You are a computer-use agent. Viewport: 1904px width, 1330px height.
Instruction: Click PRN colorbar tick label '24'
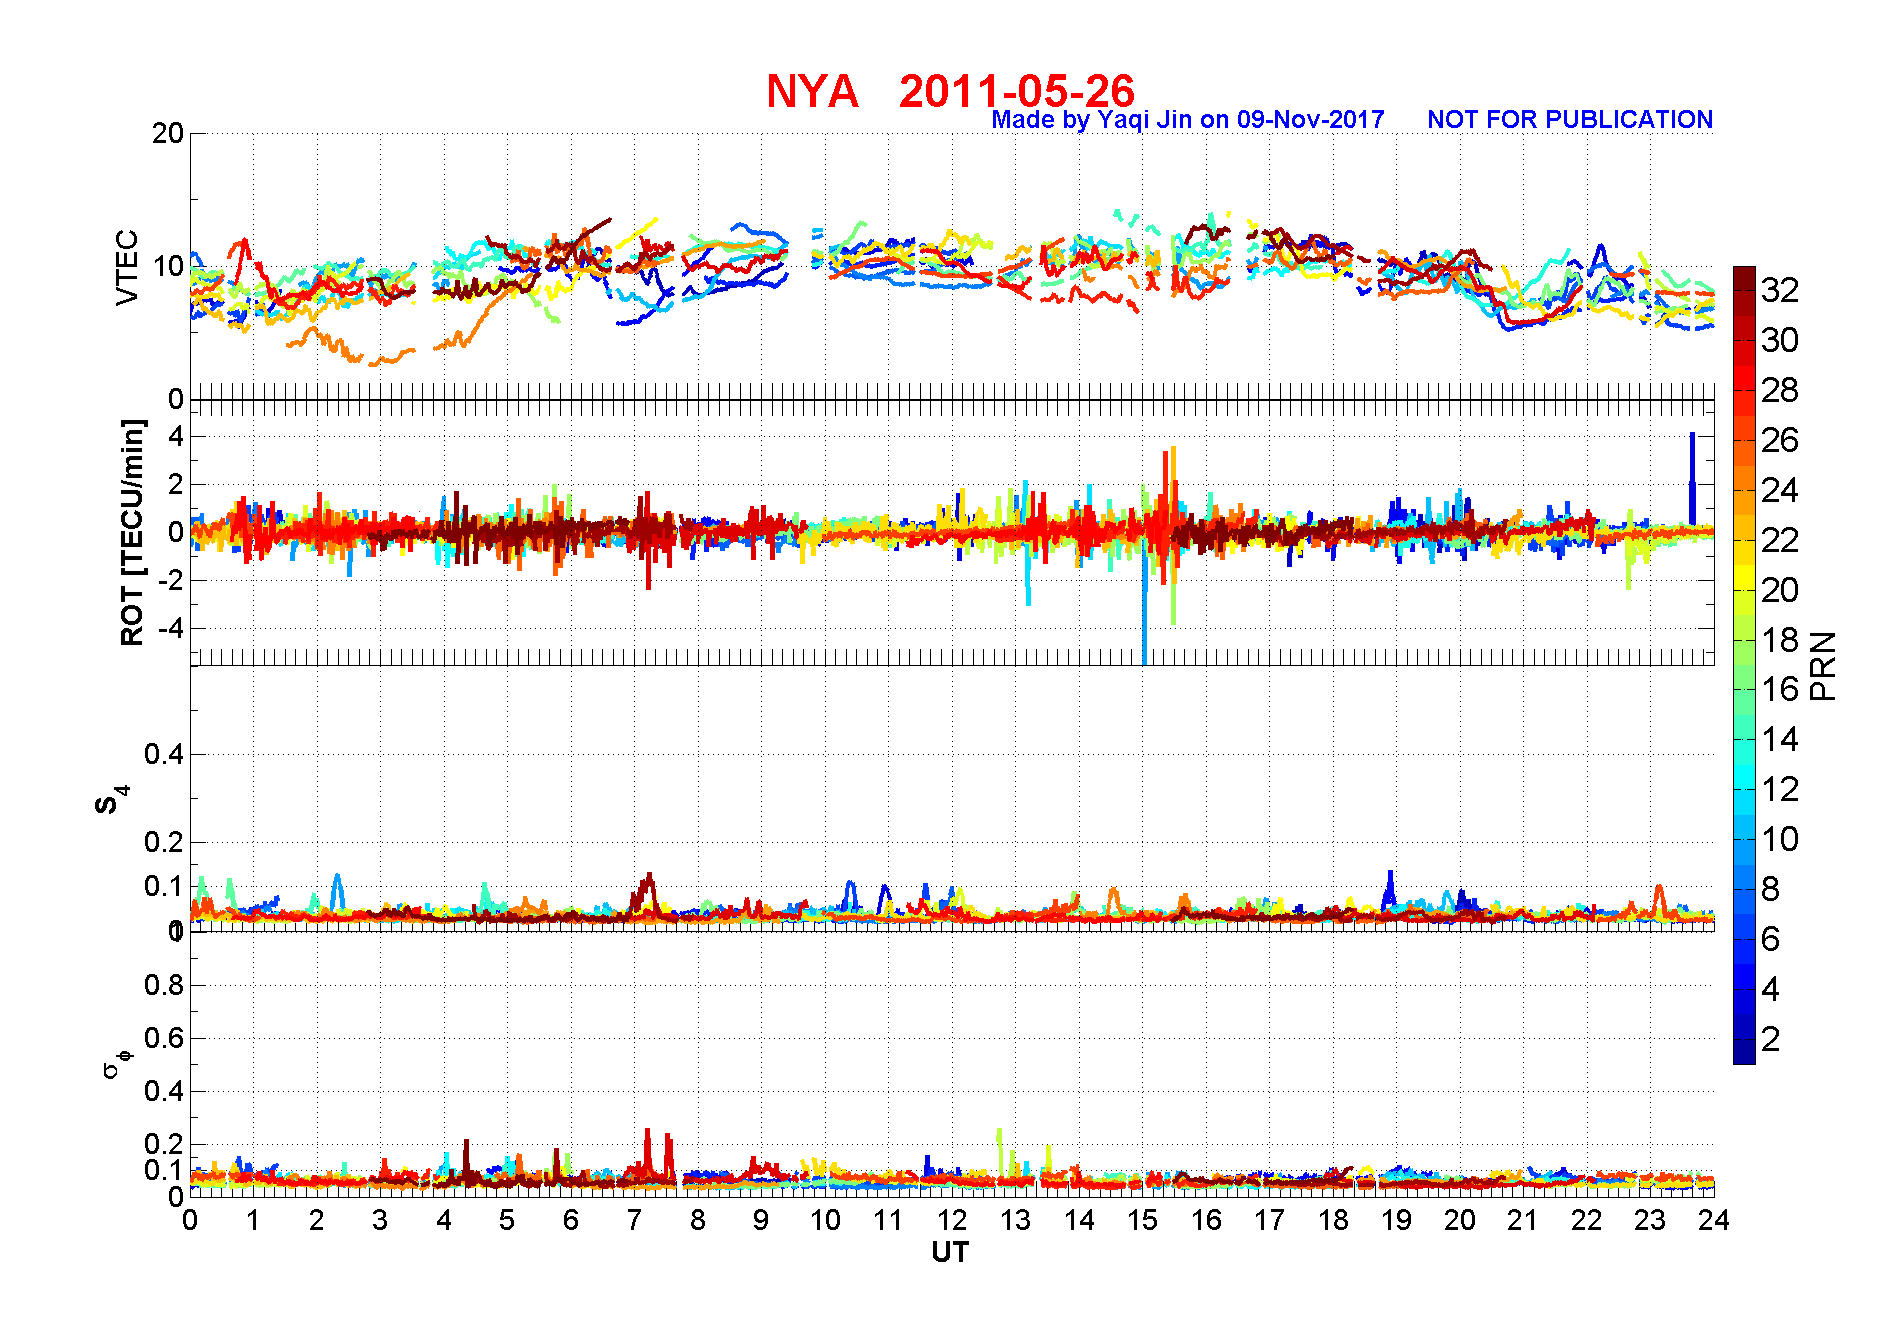click(x=1780, y=490)
